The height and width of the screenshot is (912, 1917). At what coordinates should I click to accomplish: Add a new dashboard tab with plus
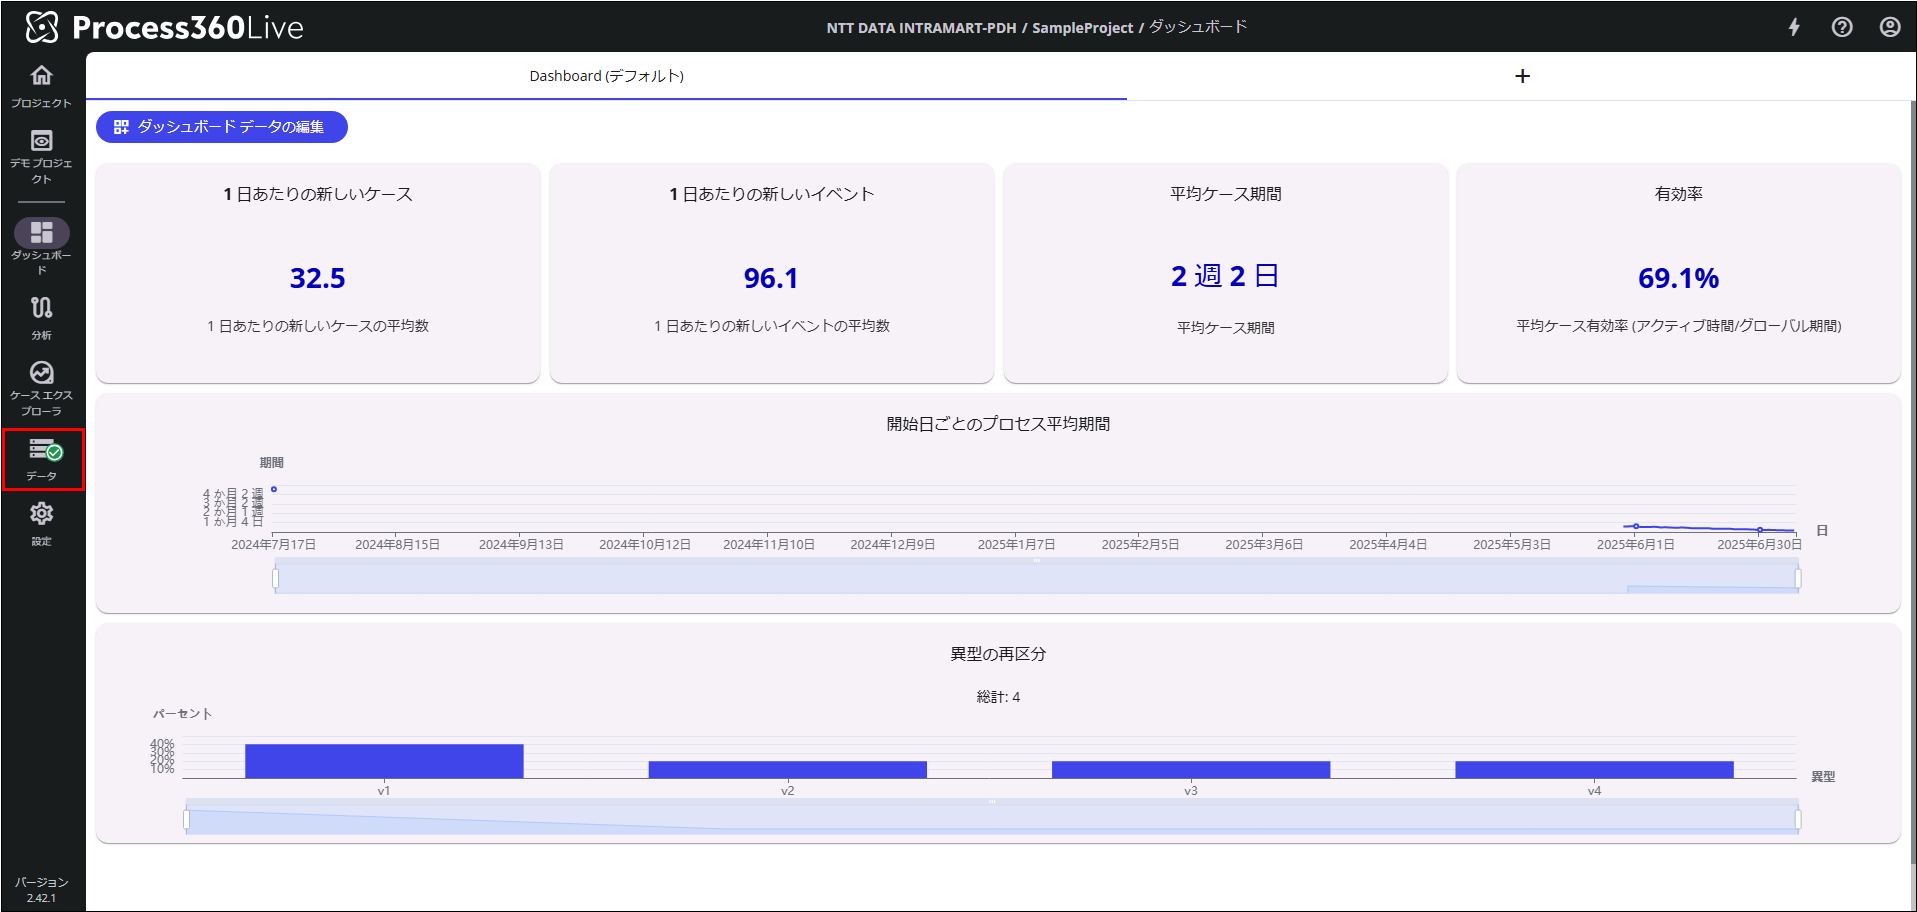1522,76
